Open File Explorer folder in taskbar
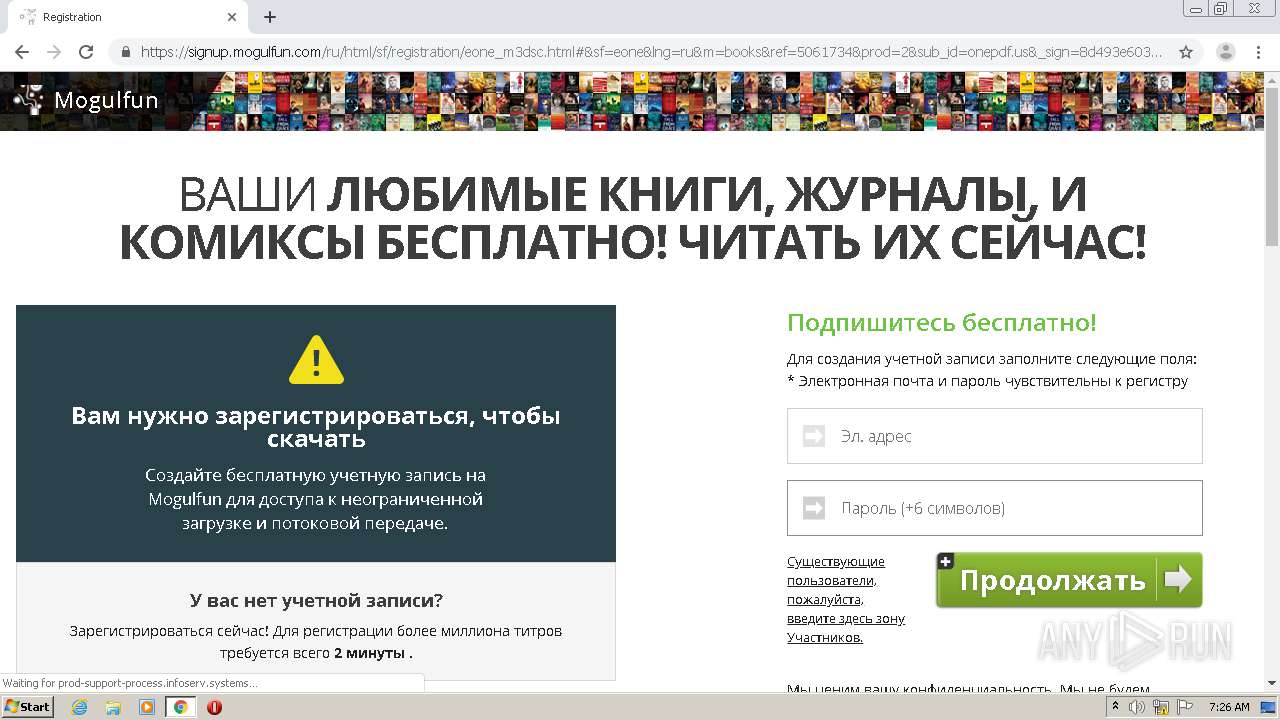This screenshot has height=720, width=1280. click(x=113, y=707)
